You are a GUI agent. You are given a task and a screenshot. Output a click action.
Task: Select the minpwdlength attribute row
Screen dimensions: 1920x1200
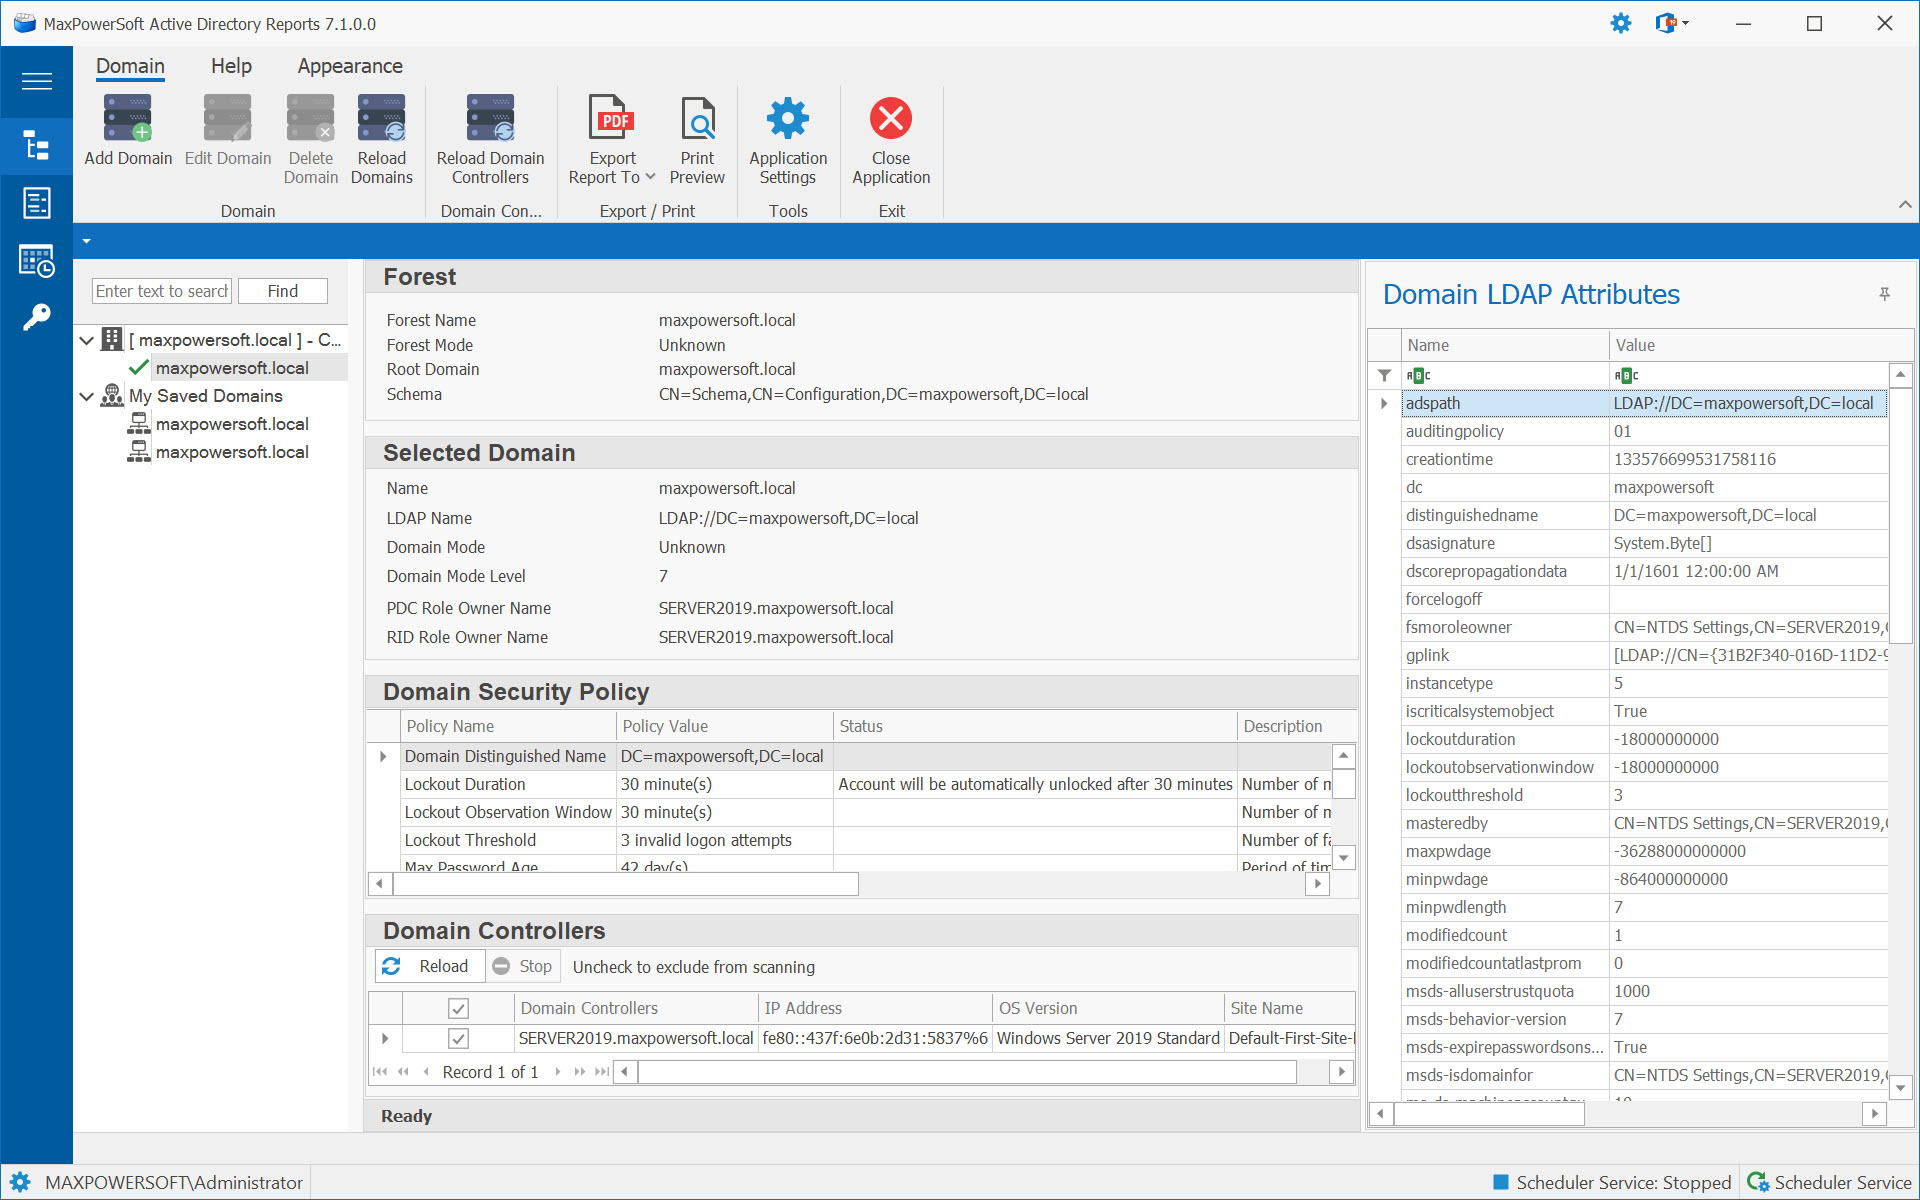click(1645, 907)
